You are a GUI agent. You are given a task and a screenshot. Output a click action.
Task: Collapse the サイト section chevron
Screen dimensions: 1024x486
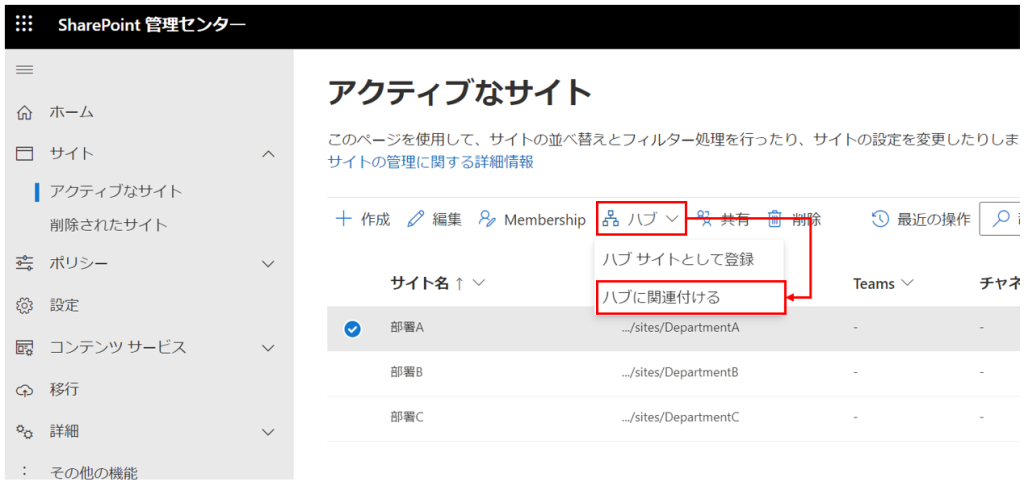[268, 153]
